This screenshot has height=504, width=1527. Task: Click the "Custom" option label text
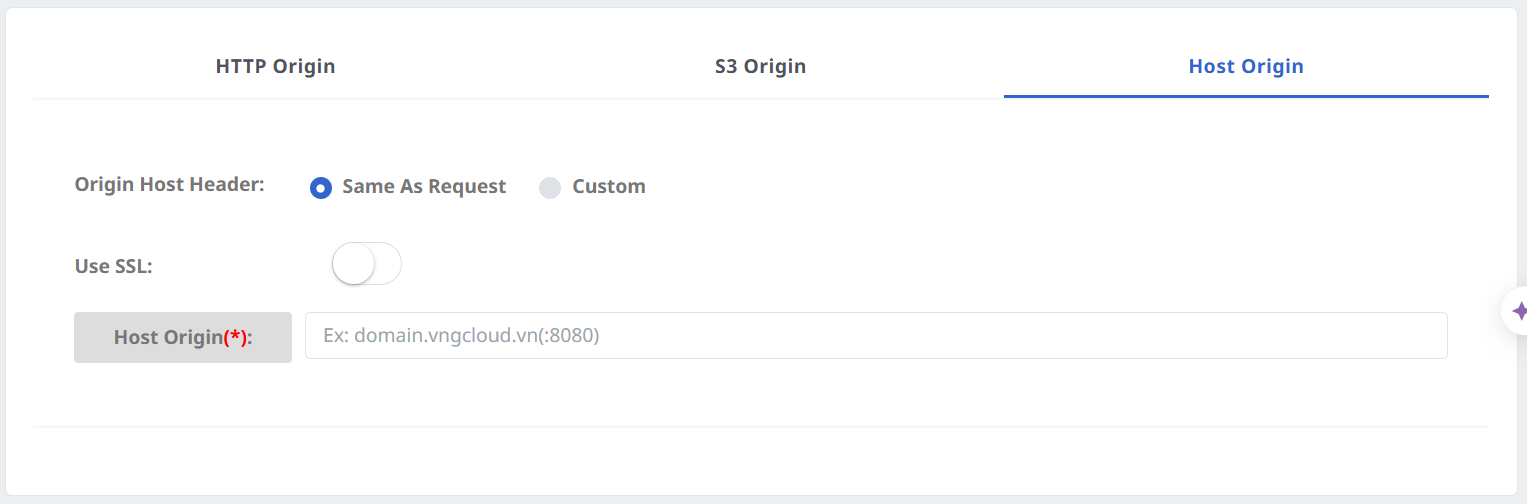coord(608,187)
